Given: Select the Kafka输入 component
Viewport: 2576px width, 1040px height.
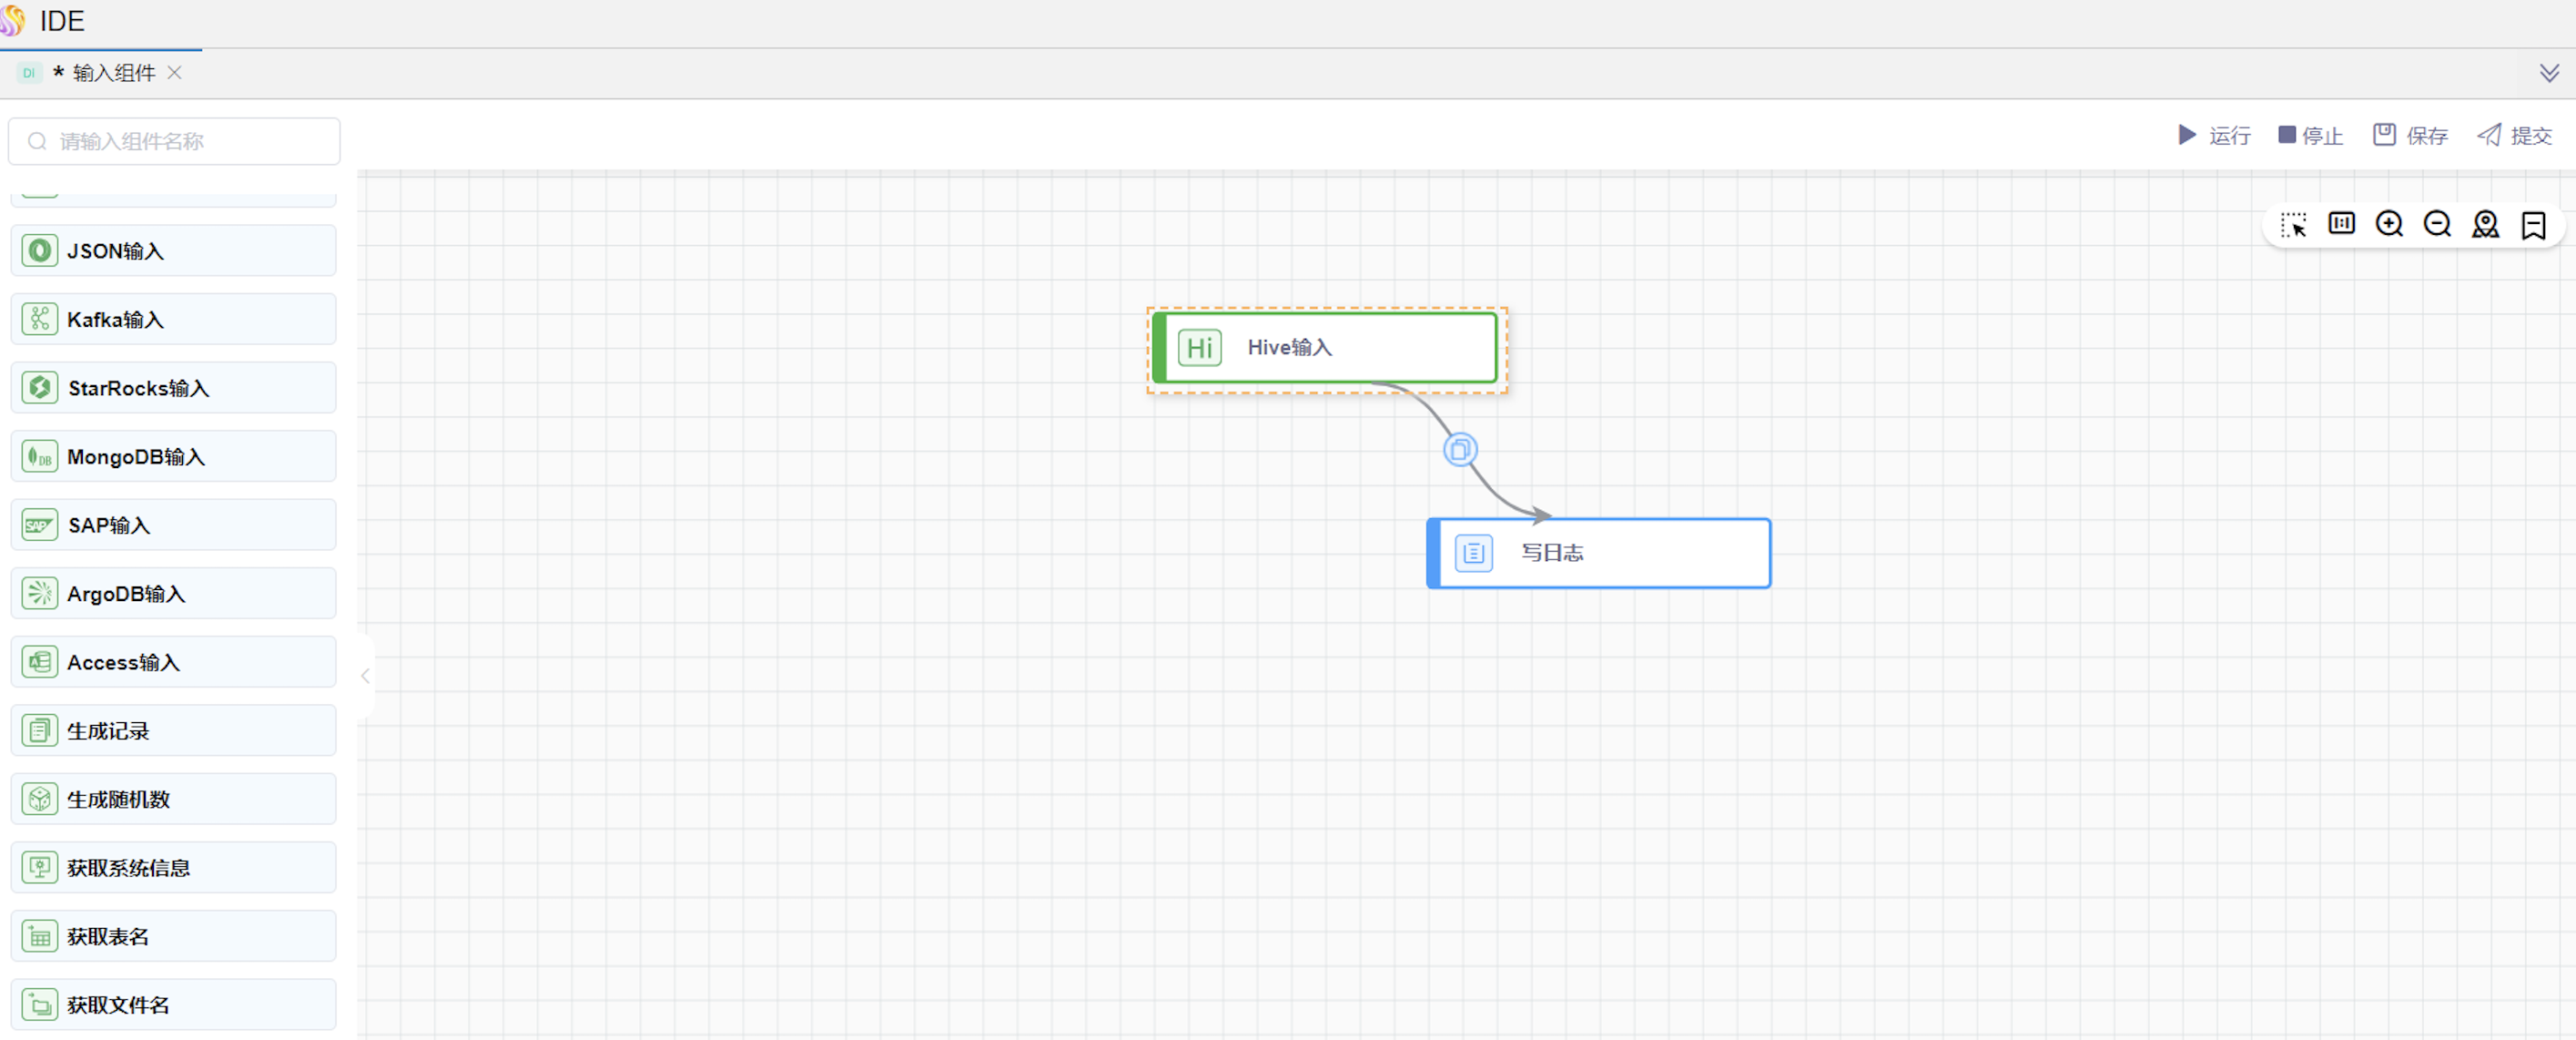Looking at the screenshot, I should point(173,320).
